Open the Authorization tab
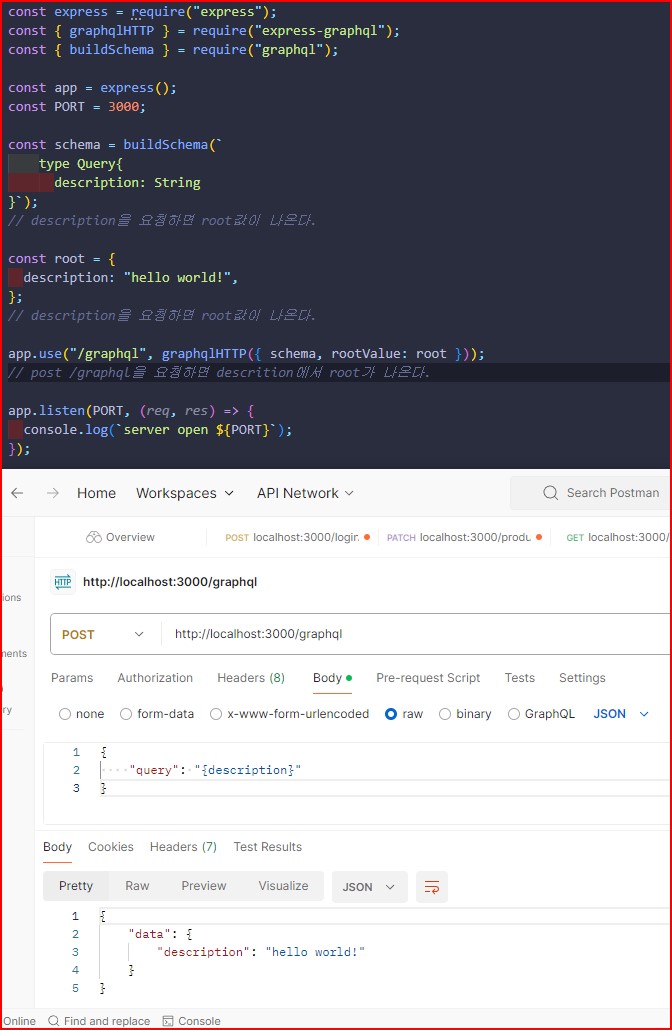This screenshot has width=672, height=1030. [x=155, y=678]
